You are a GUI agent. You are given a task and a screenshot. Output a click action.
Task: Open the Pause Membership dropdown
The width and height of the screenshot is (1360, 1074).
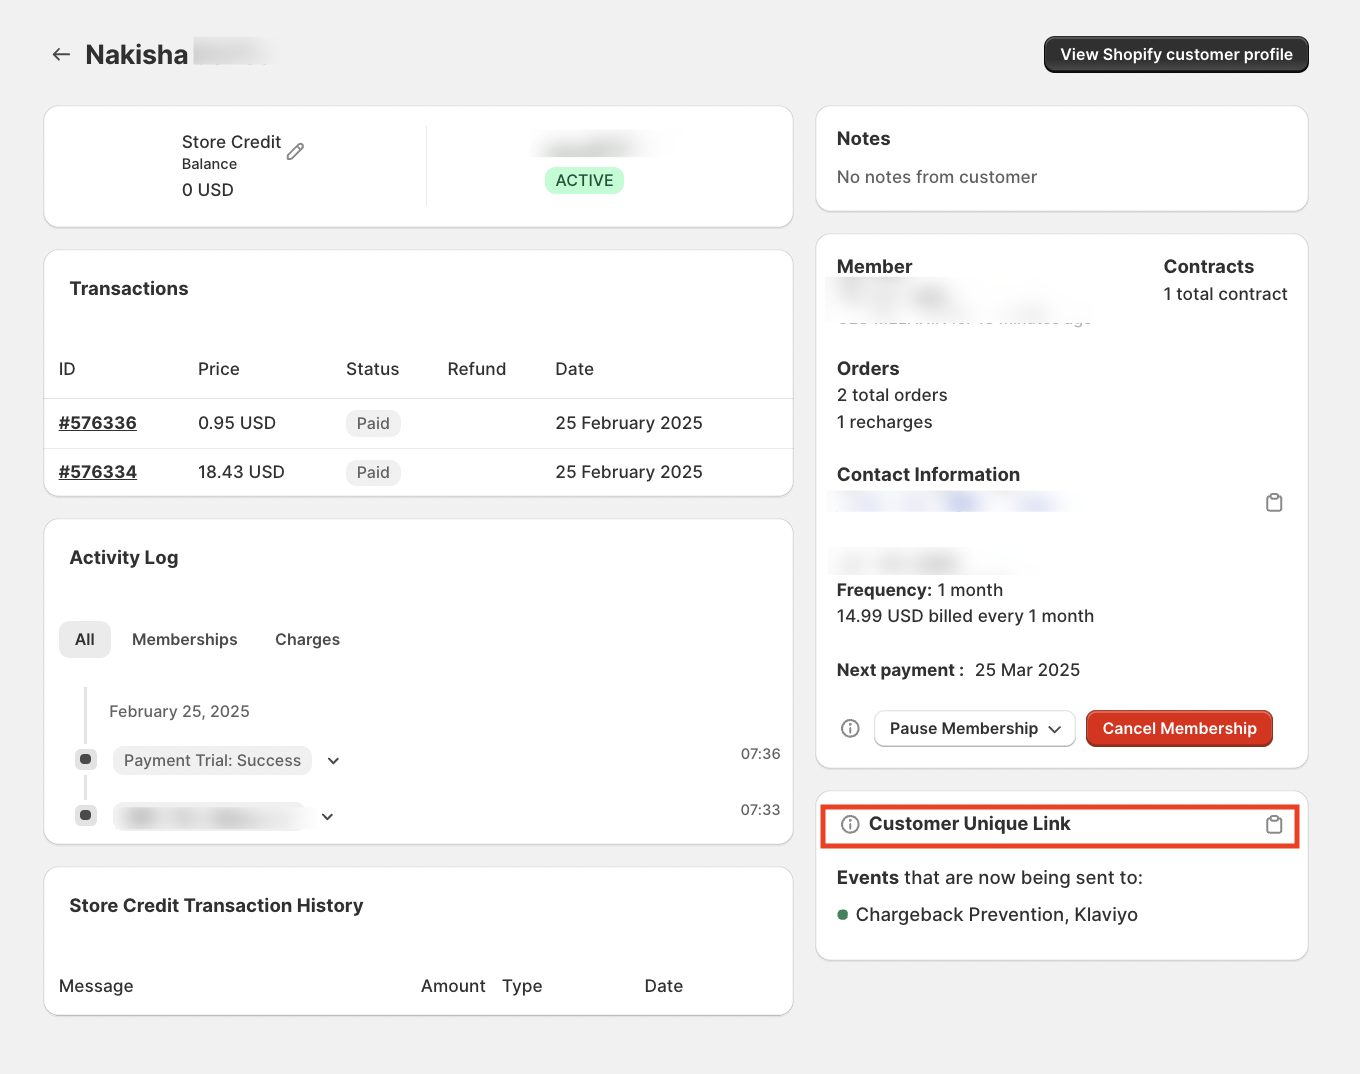[x=974, y=728]
